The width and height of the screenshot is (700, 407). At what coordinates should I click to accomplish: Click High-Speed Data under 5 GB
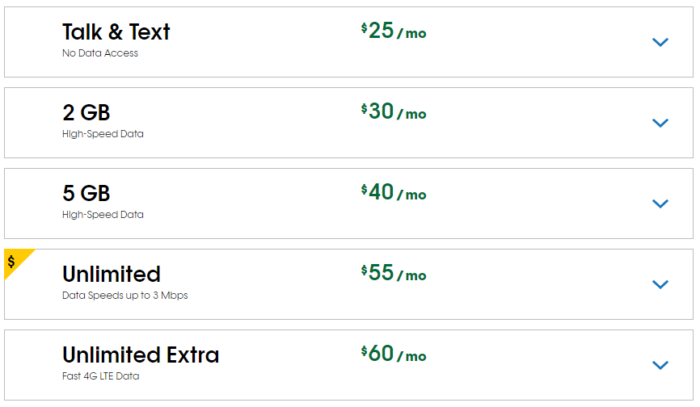(x=103, y=215)
